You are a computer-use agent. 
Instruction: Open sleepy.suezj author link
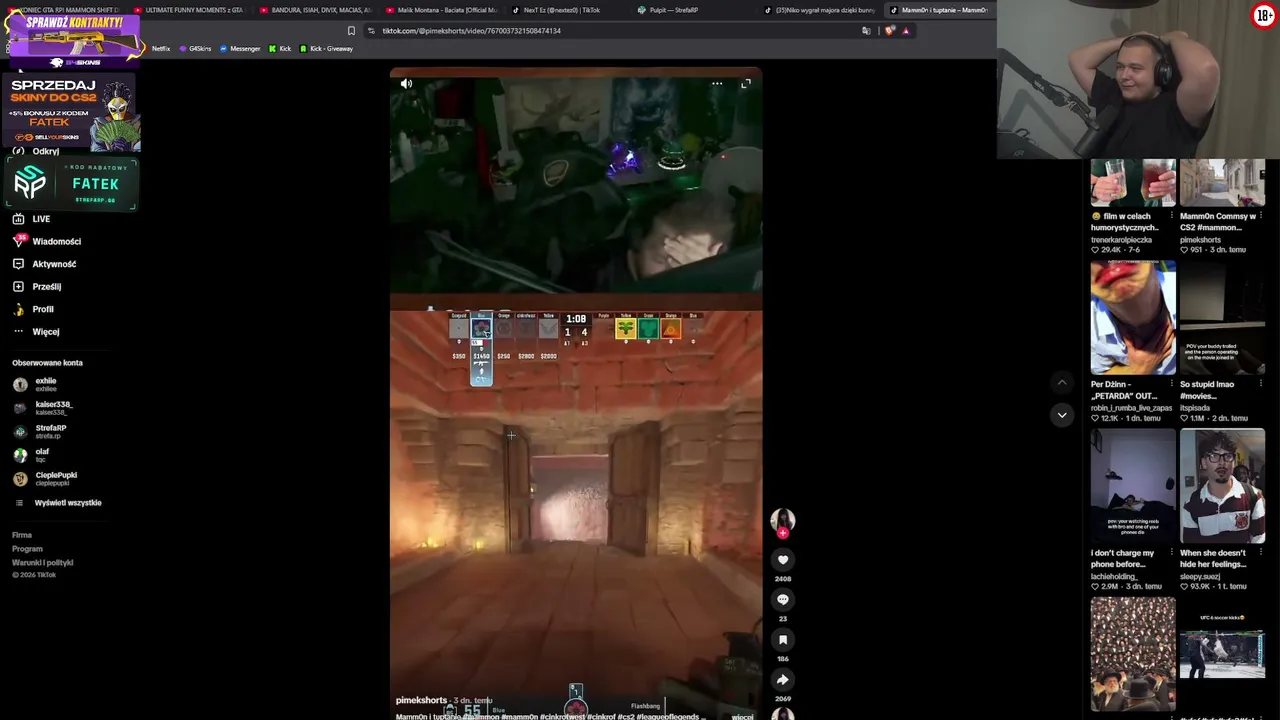click(1200, 577)
